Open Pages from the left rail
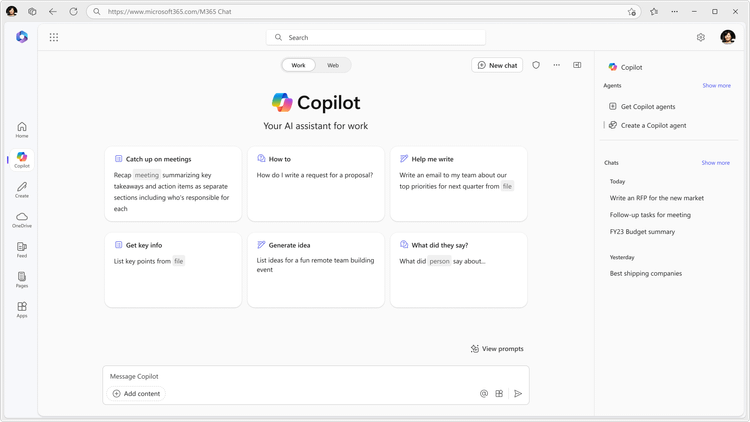 (22, 279)
